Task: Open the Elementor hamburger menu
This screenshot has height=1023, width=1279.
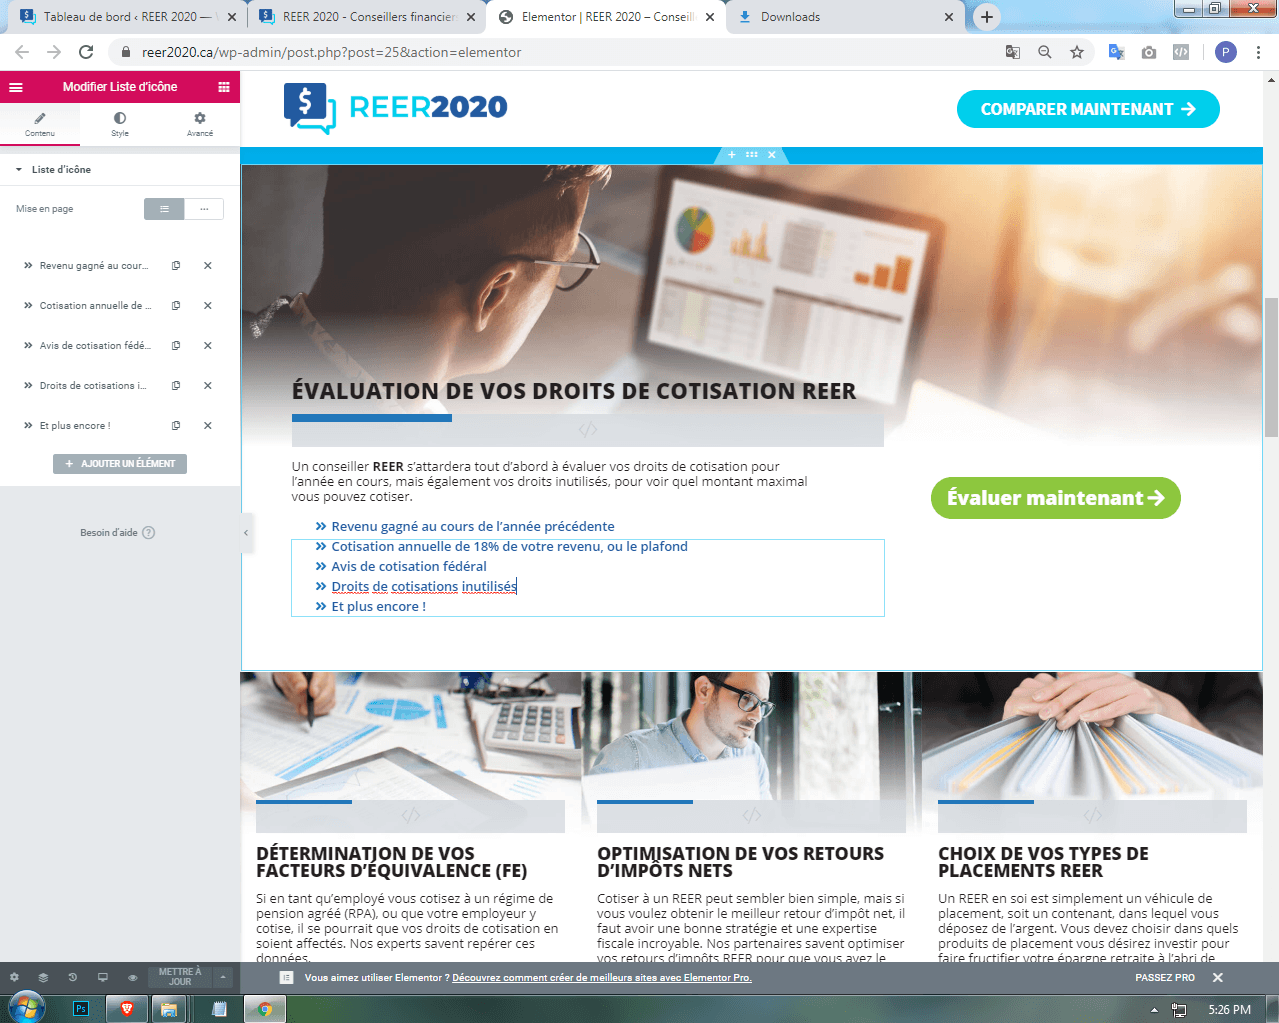Action: (16, 87)
